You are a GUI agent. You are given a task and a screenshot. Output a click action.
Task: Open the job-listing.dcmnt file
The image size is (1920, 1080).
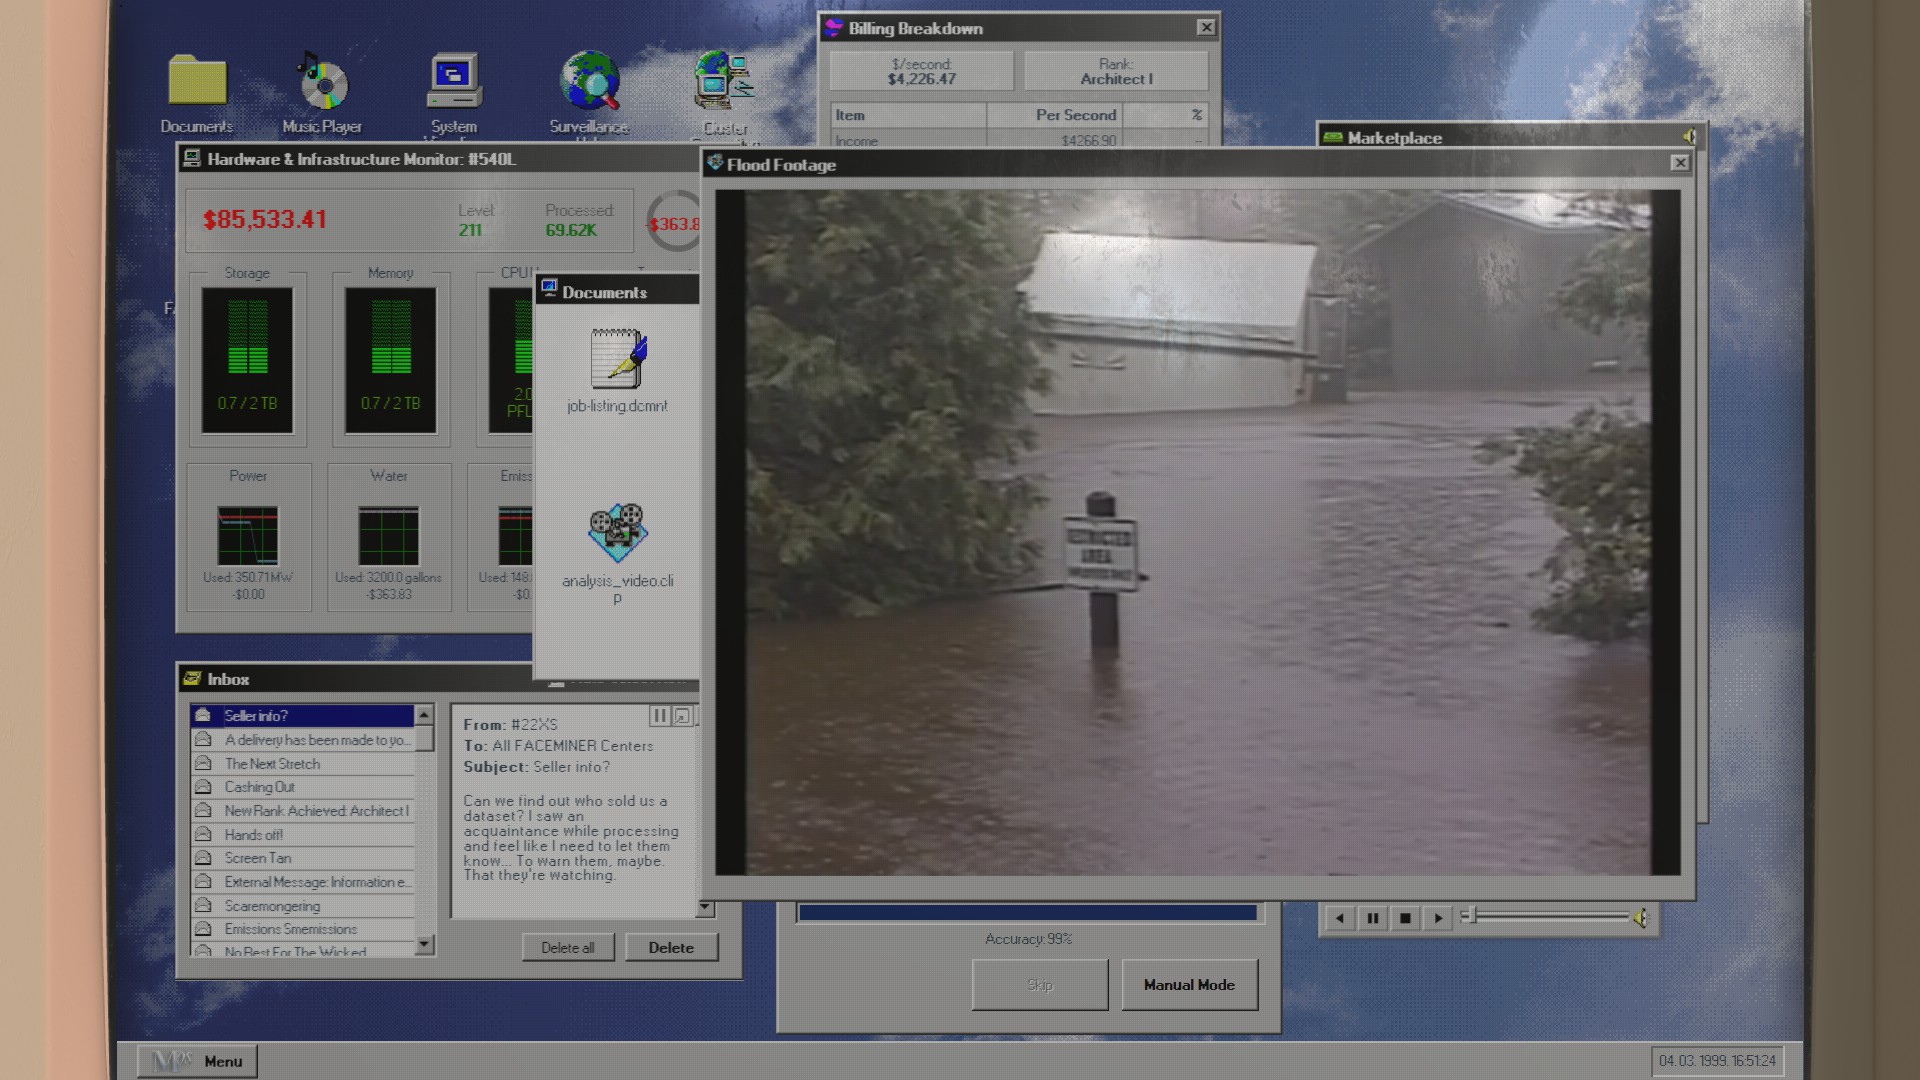pyautogui.click(x=617, y=360)
